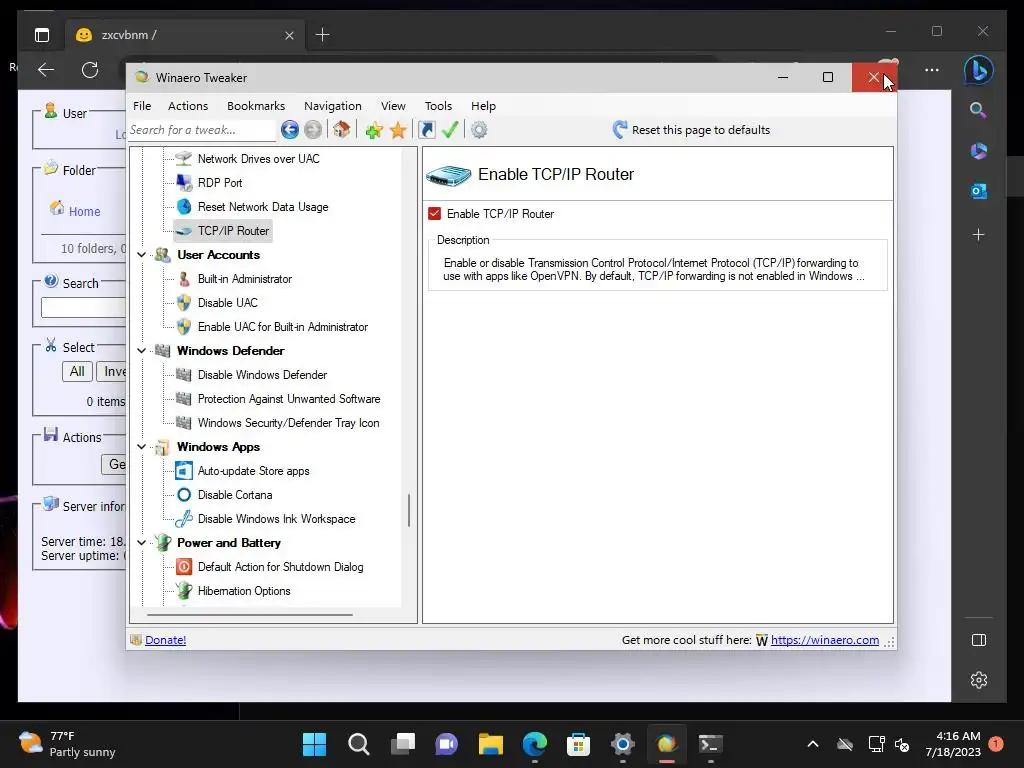Open the Bookmarks menu
1024x768 pixels.
pyautogui.click(x=256, y=106)
